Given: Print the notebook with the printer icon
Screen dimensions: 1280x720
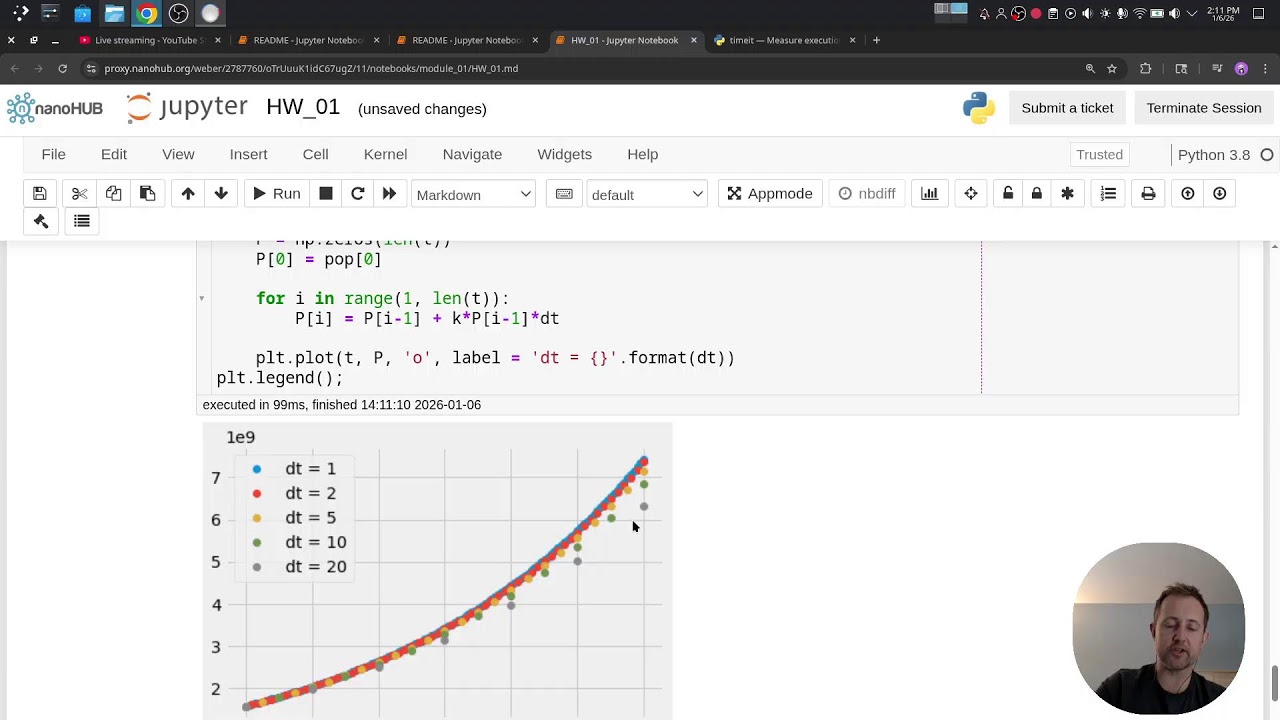Looking at the screenshot, I should [x=1148, y=194].
